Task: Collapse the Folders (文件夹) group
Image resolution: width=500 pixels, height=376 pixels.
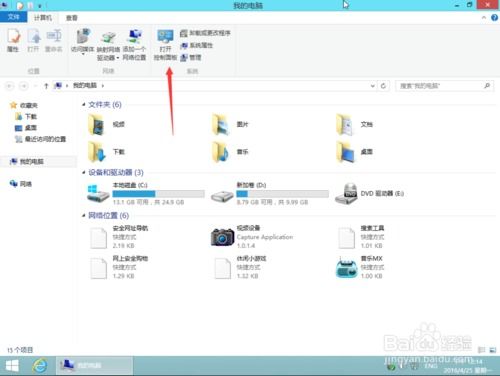Action: pyautogui.click(x=84, y=105)
